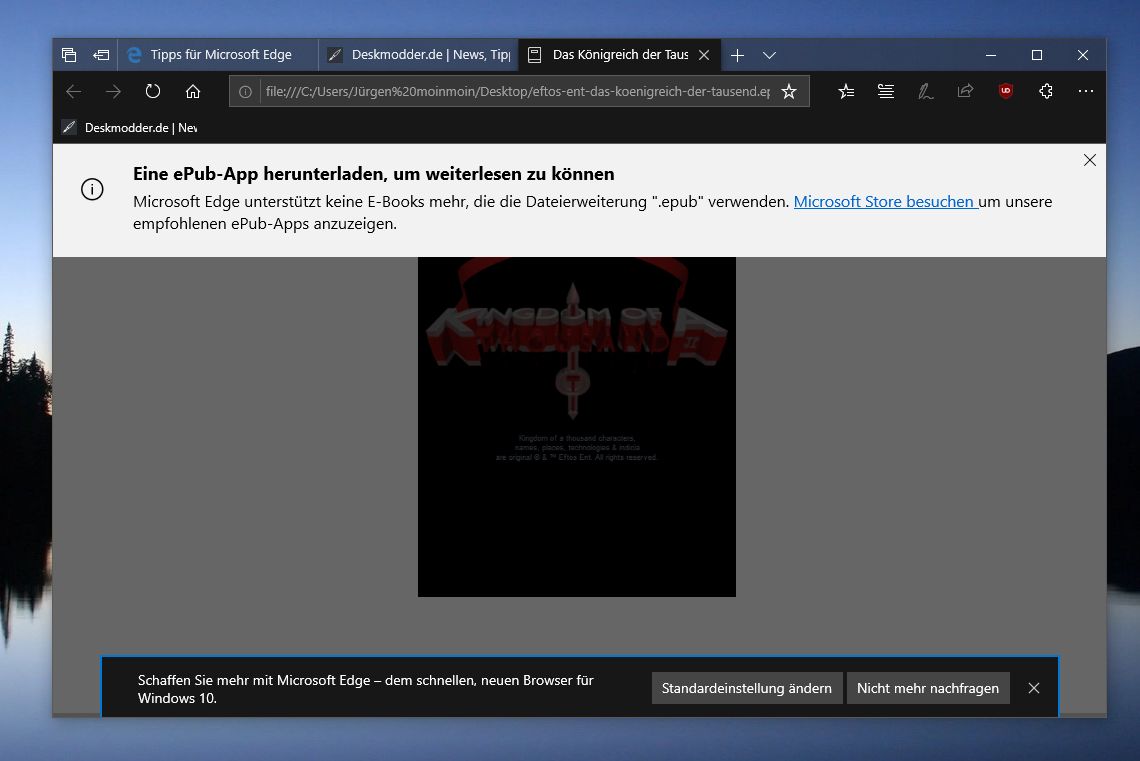Refresh the current page
The image size is (1140, 761).
(153, 92)
